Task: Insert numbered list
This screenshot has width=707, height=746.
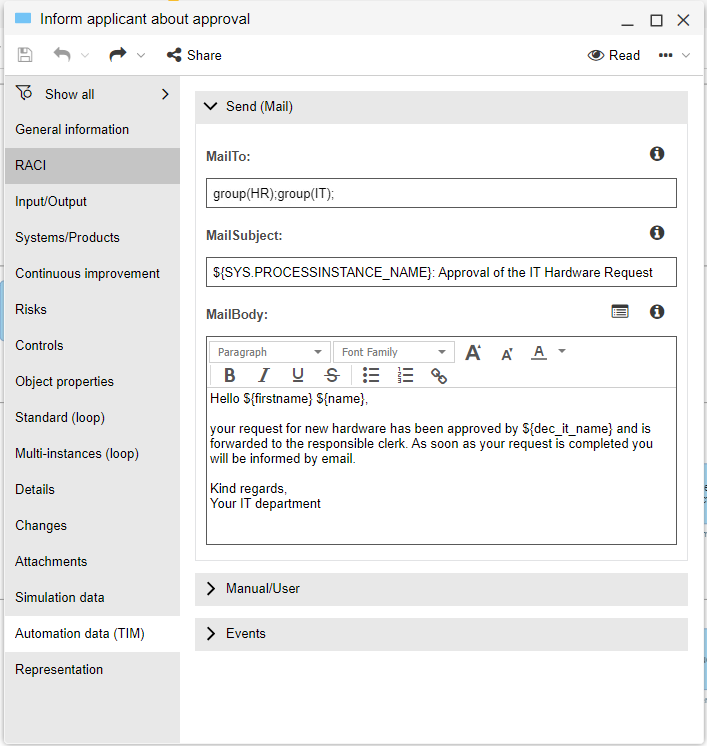Action: pyautogui.click(x=405, y=375)
